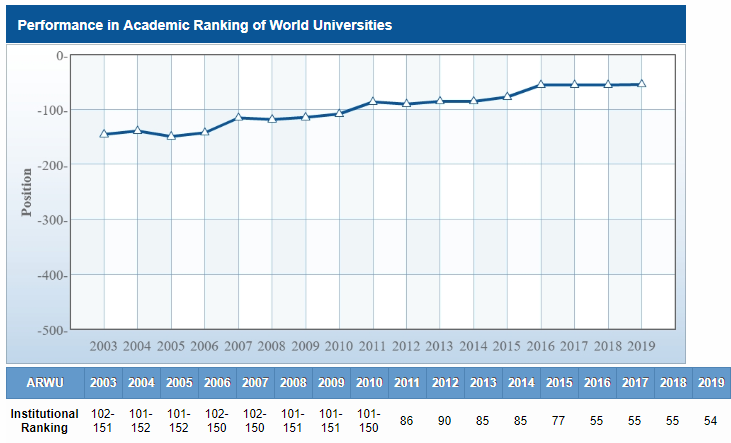The width and height of the screenshot is (731, 443).
Task: Click the 2003 column header in table
Action: tap(103, 383)
